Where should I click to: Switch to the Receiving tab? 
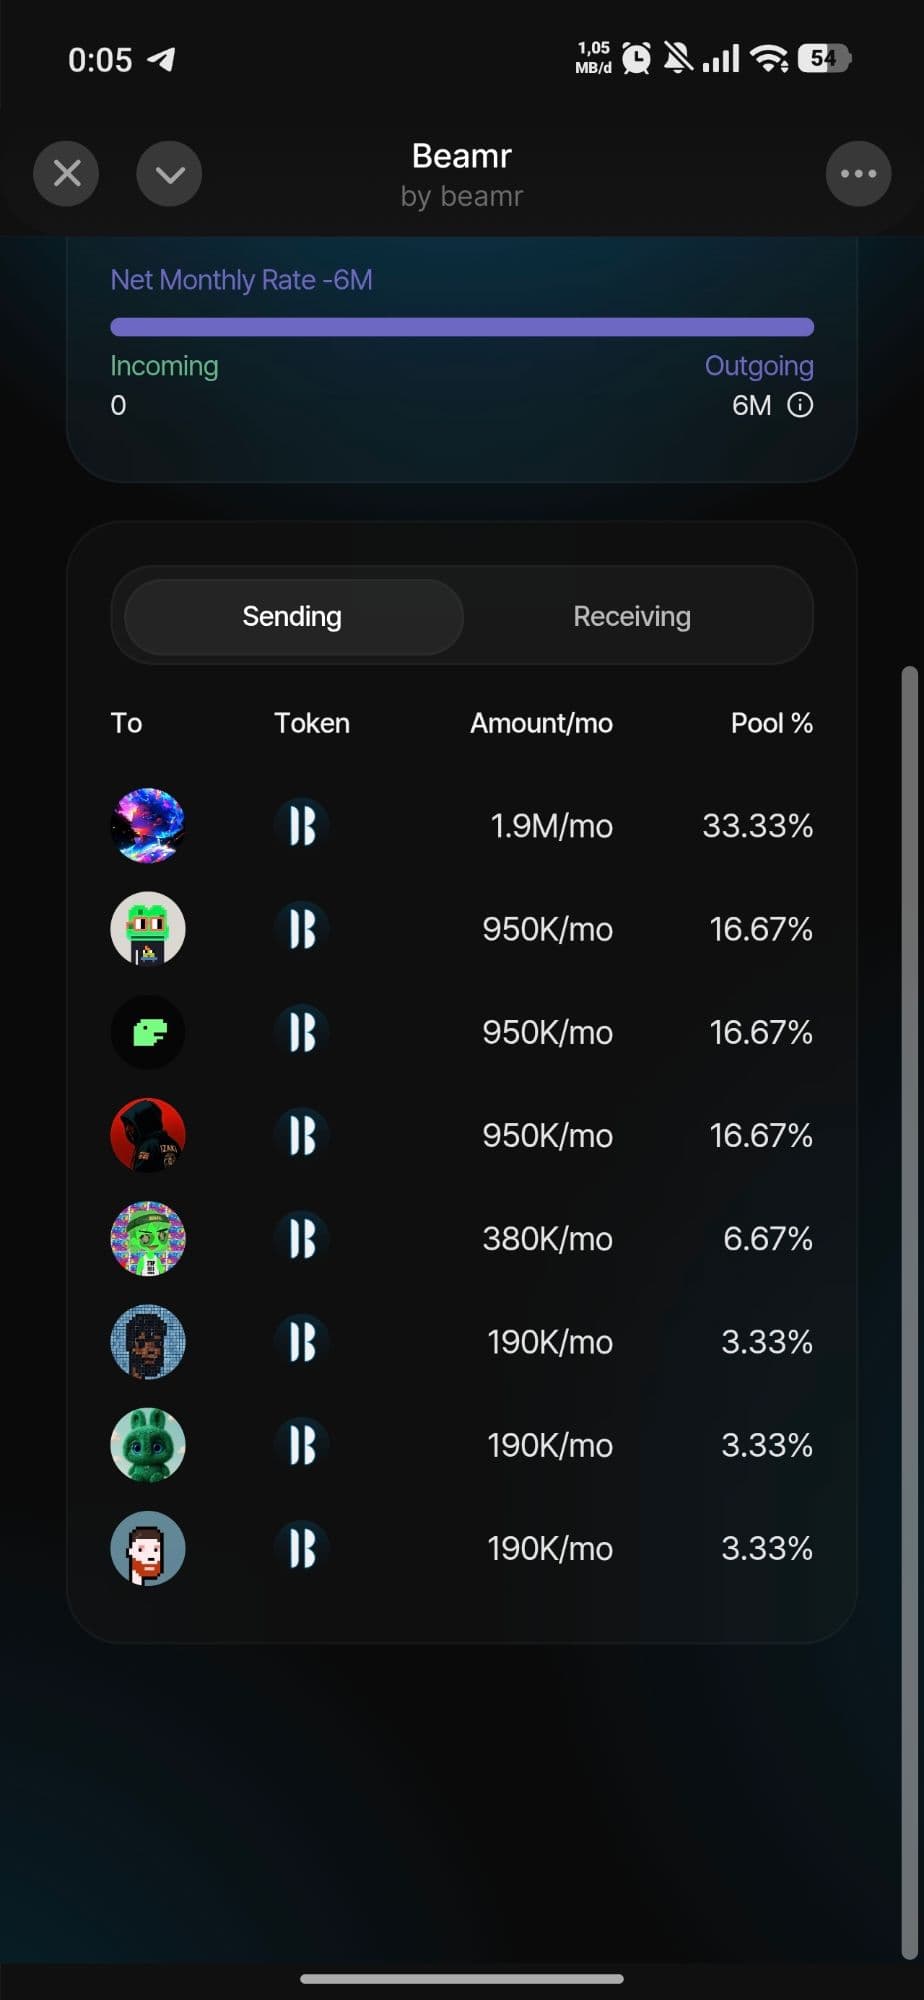632,616
